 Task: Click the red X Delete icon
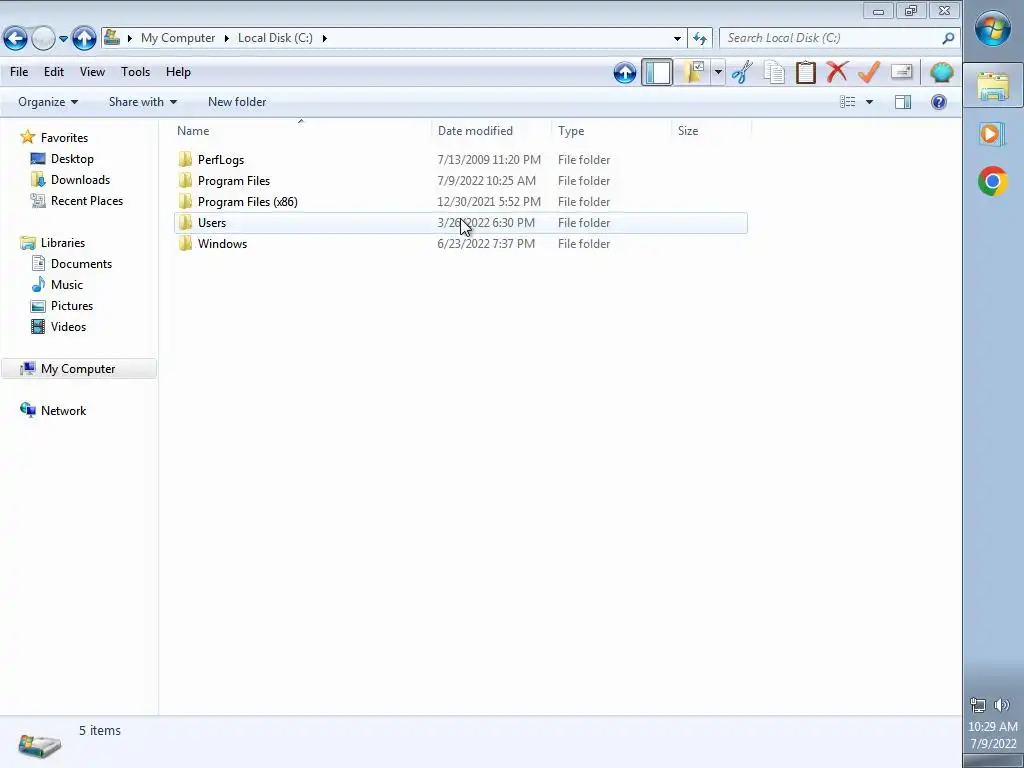click(x=837, y=72)
